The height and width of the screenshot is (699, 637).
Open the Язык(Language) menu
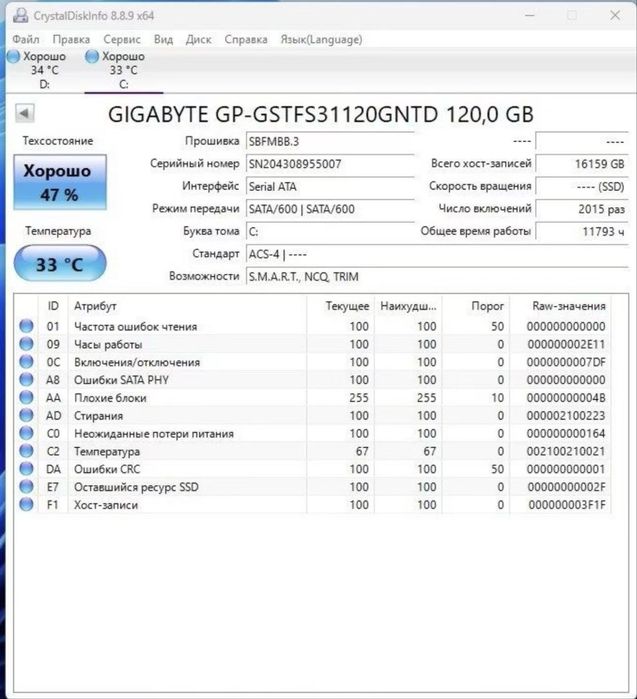321,39
